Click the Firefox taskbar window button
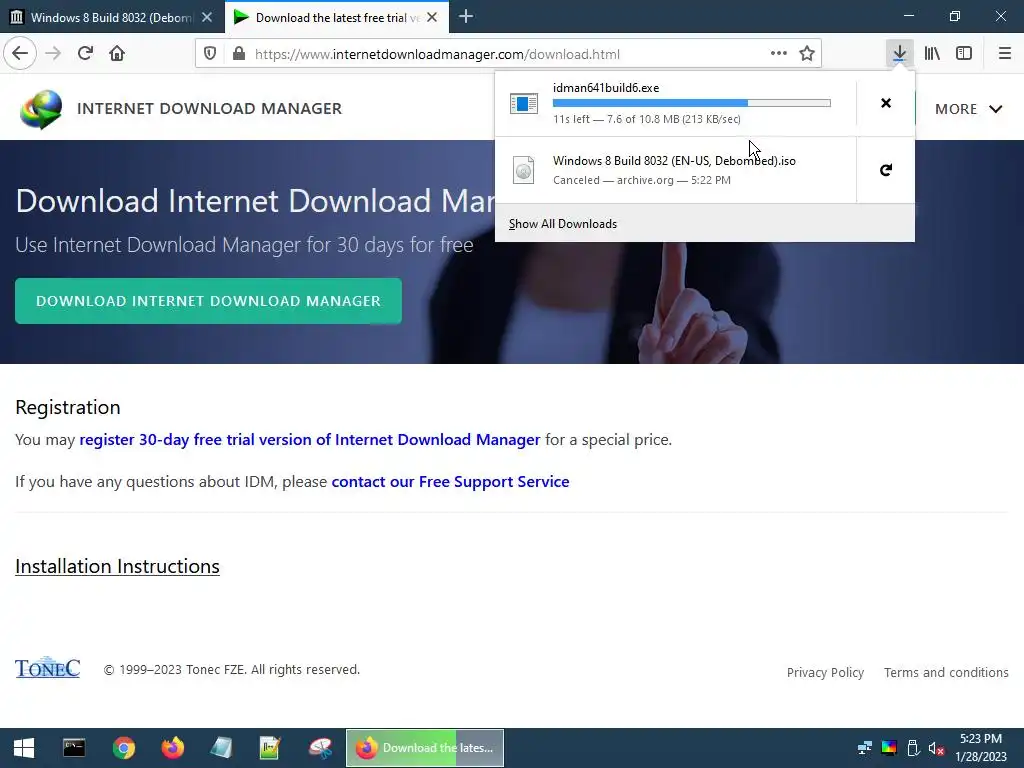 pyautogui.click(x=424, y=748)
